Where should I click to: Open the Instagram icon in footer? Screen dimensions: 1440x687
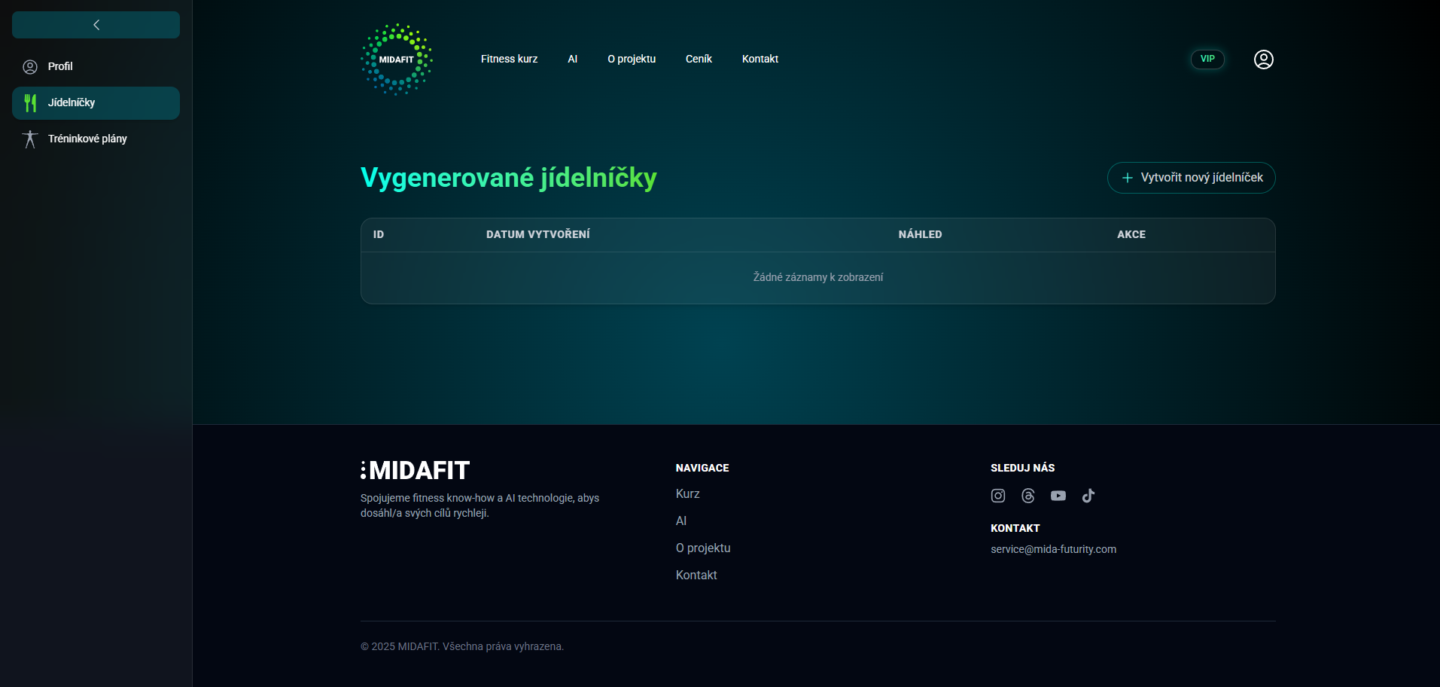(x=998, y=496)
